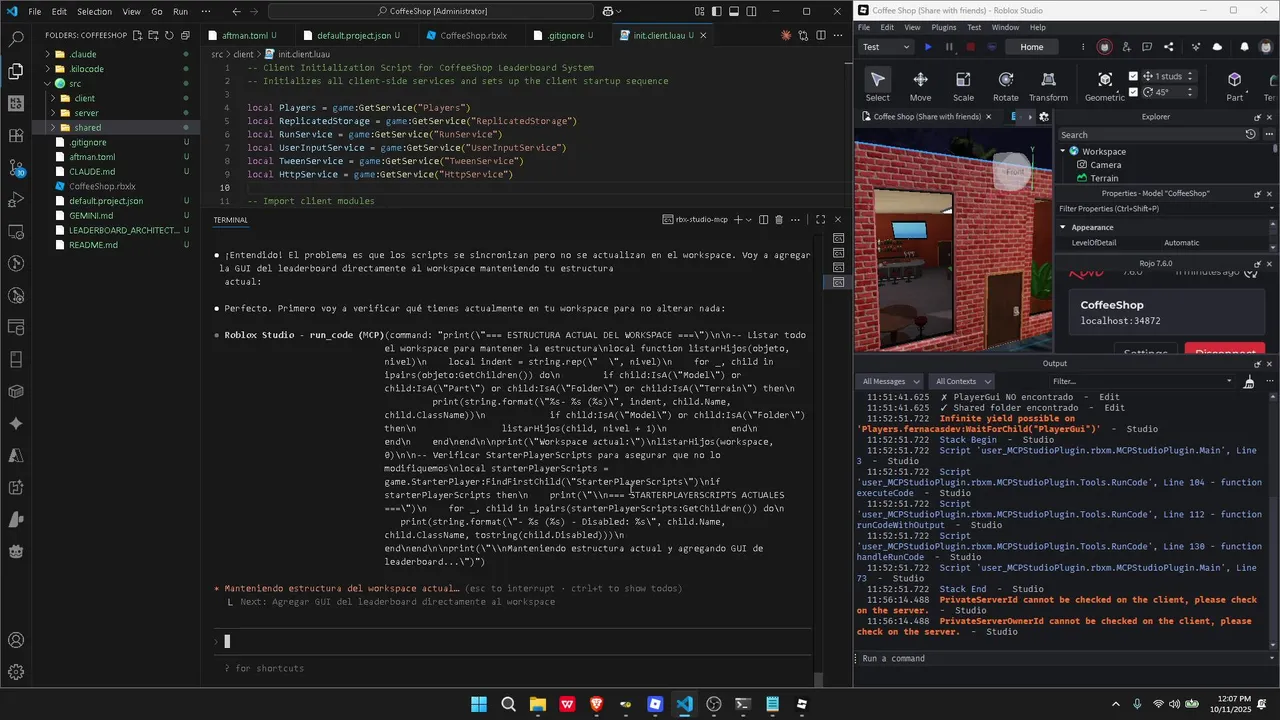This screenshot has height=720, width=1280.
Task: Open Accounts icon in VS Code
Action: (16, 640)
